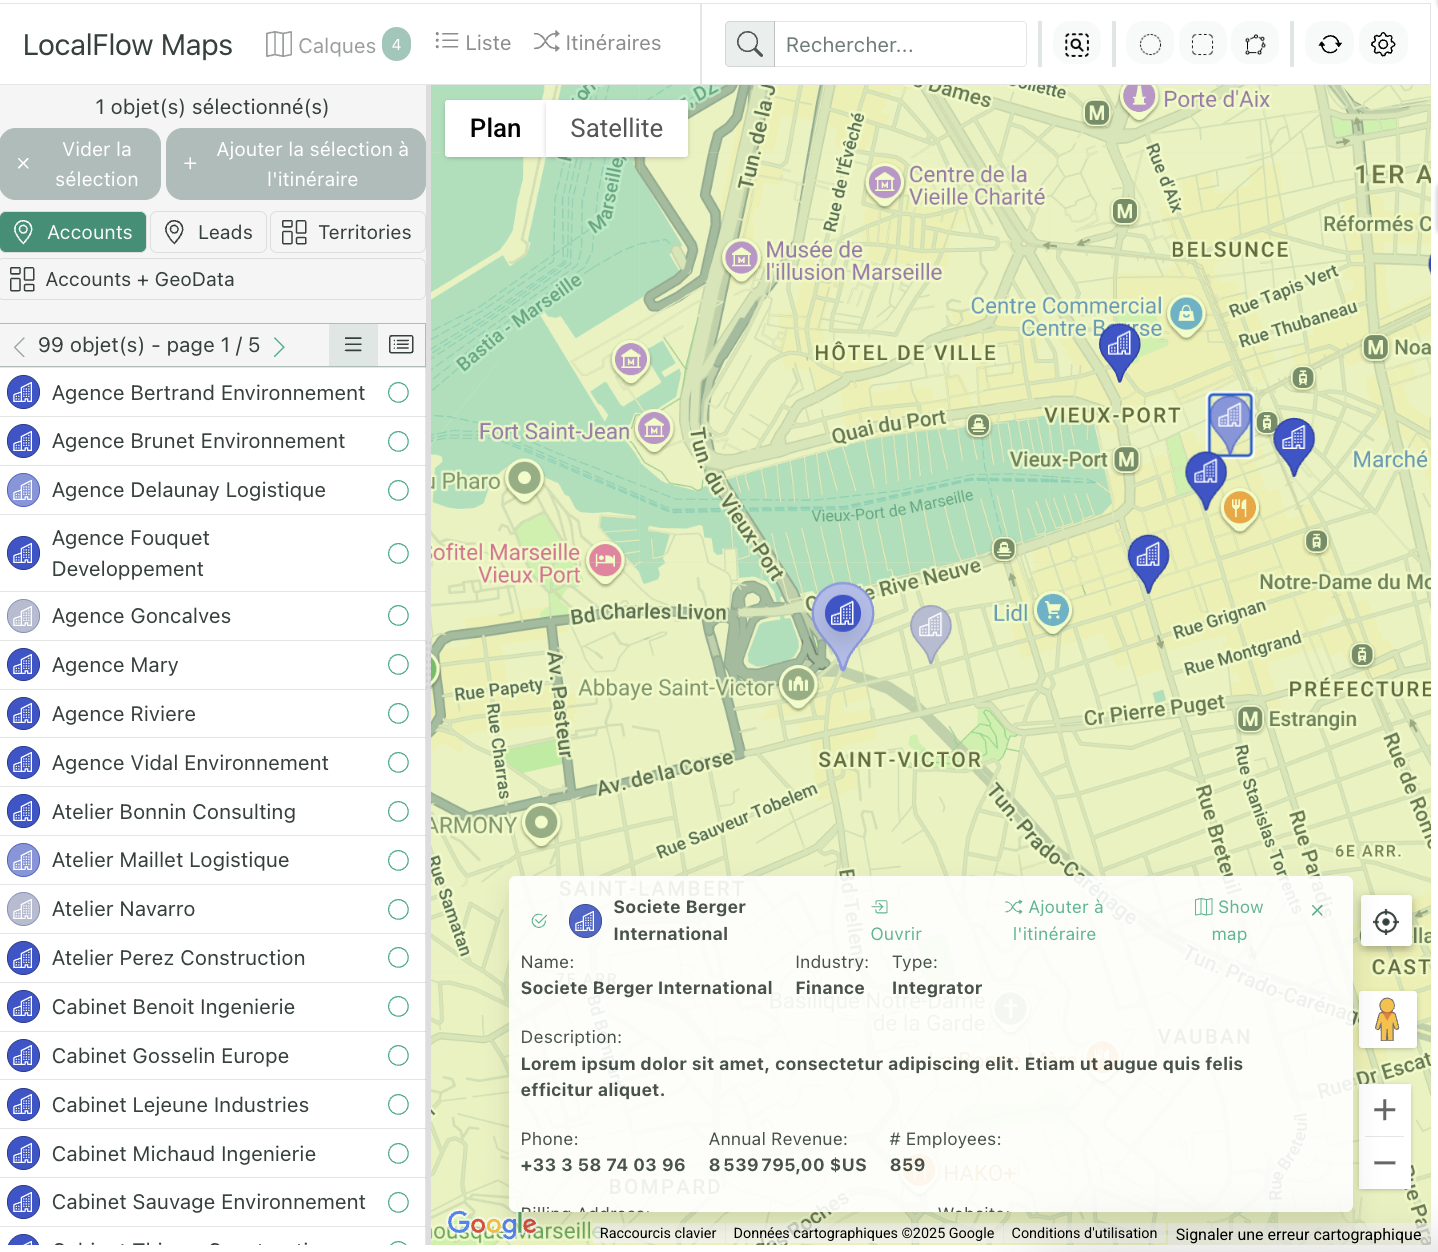
Task: Select Agence Bertrand Environnement radio circle
Action: pyautogui.click(x=398, y=393)
